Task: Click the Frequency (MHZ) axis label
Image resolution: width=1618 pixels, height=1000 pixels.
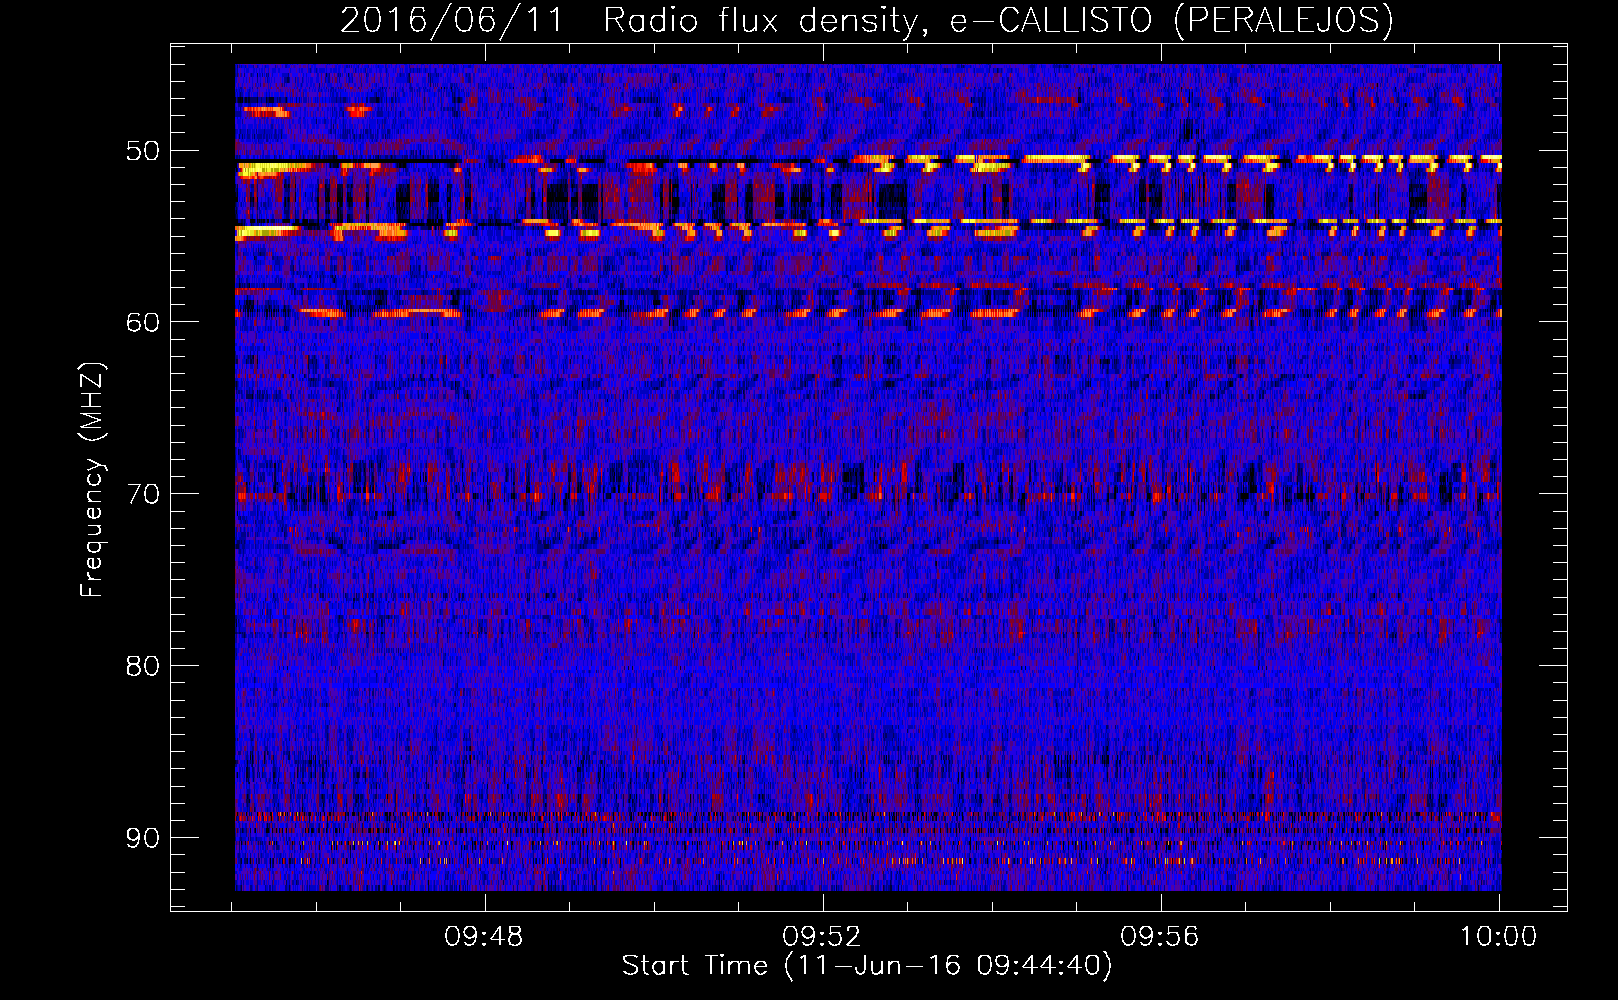Action: [x=91, y=480]
